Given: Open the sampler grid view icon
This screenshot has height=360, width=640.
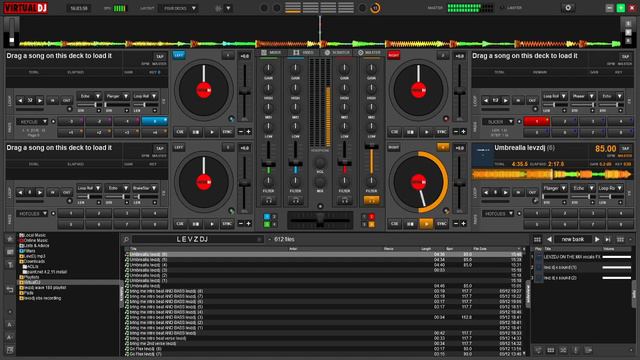Looking at the screenshot, I should coord(537,240).
